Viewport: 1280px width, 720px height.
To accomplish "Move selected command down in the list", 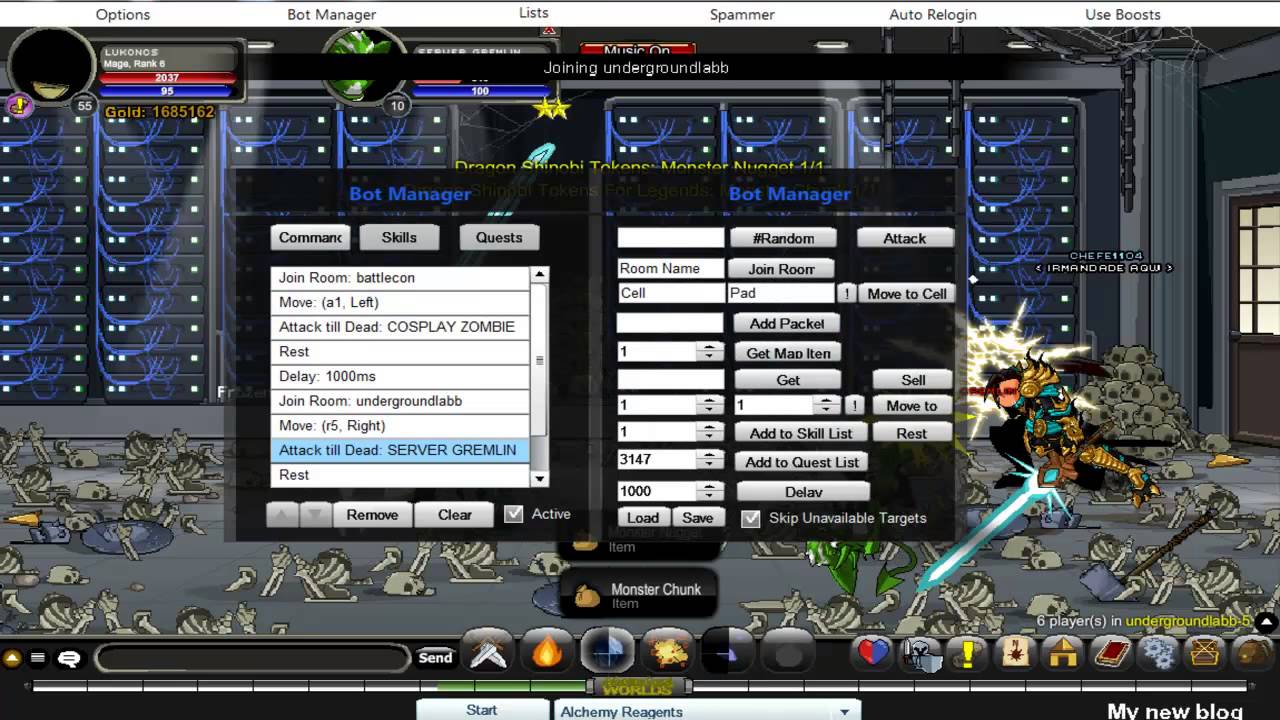I will coord(315,514).
